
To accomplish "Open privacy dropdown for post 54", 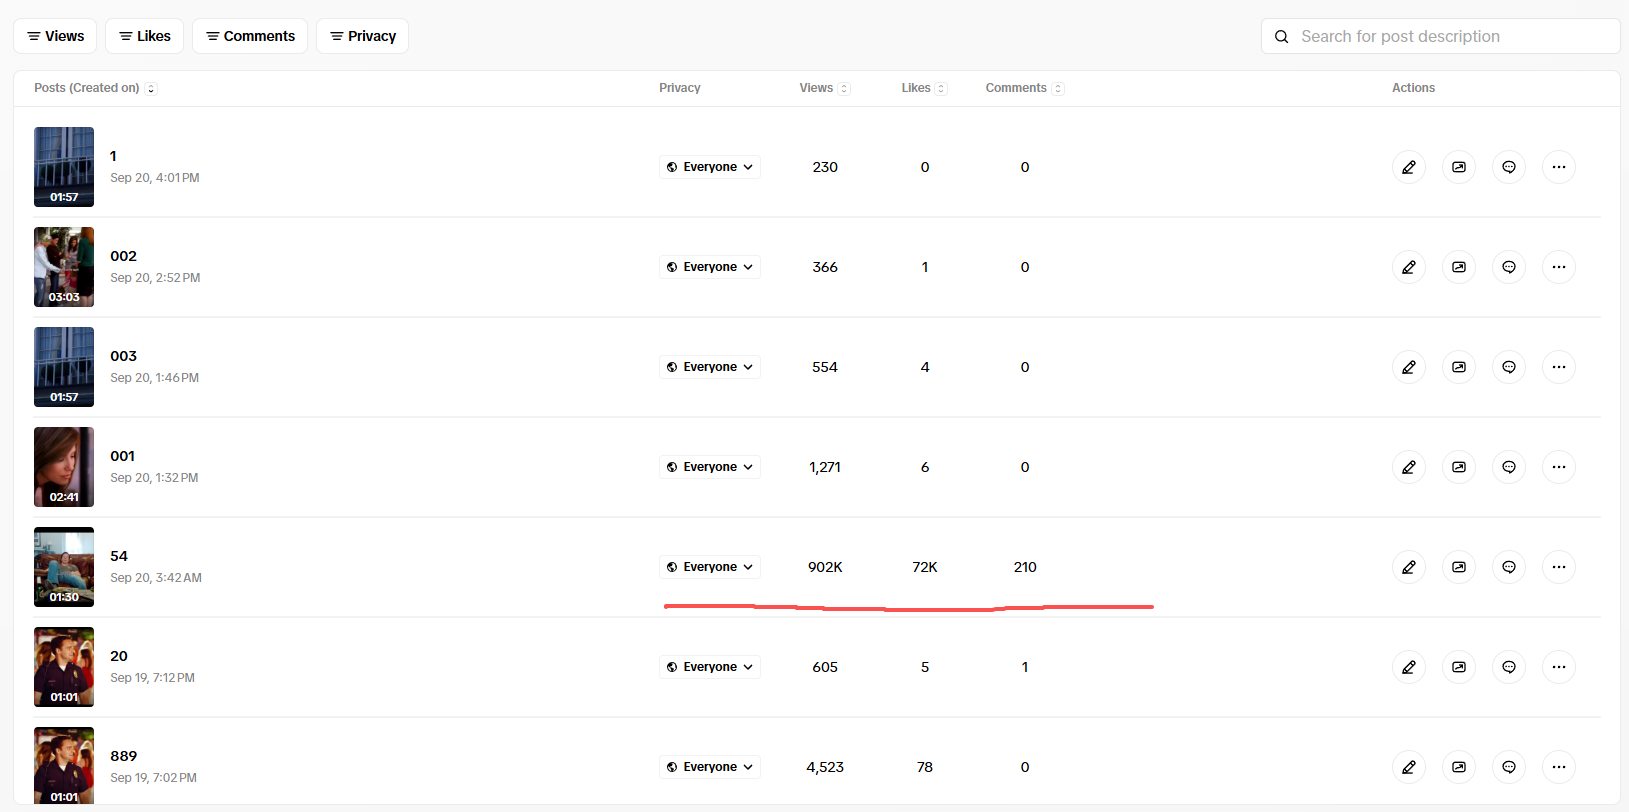I will pos(709,567).
